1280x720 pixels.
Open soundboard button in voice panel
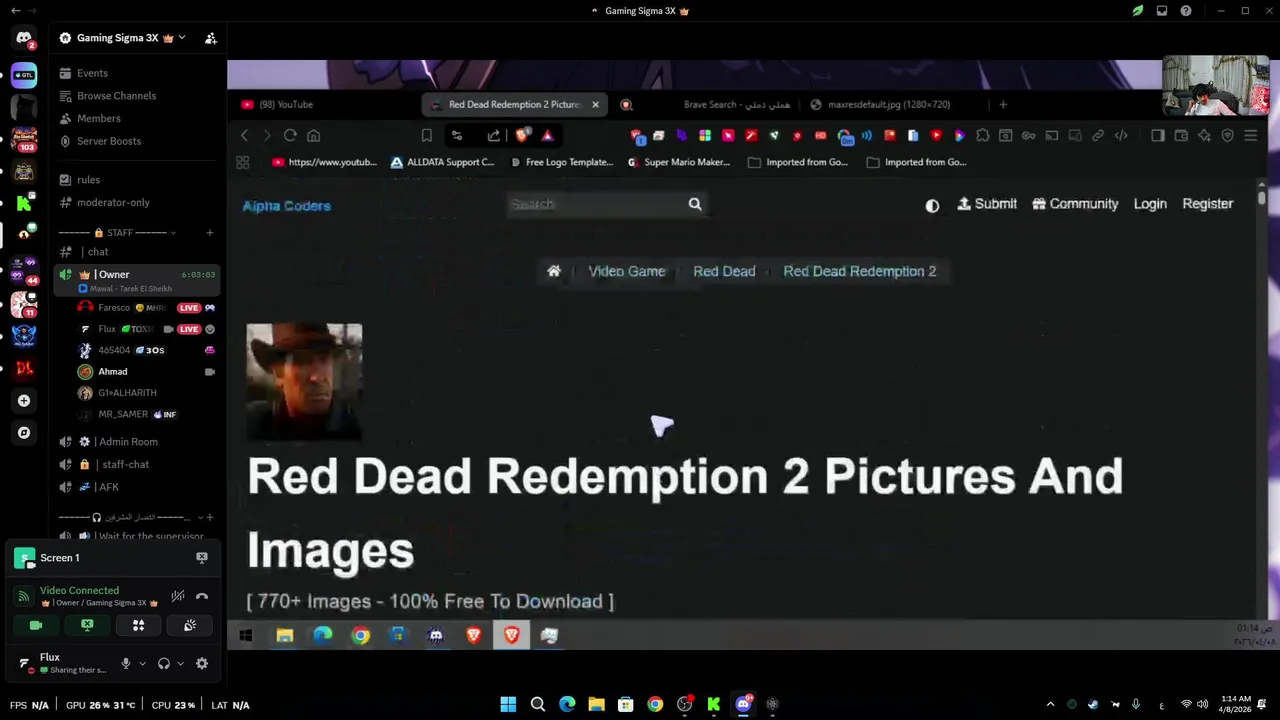pos(190,625)
